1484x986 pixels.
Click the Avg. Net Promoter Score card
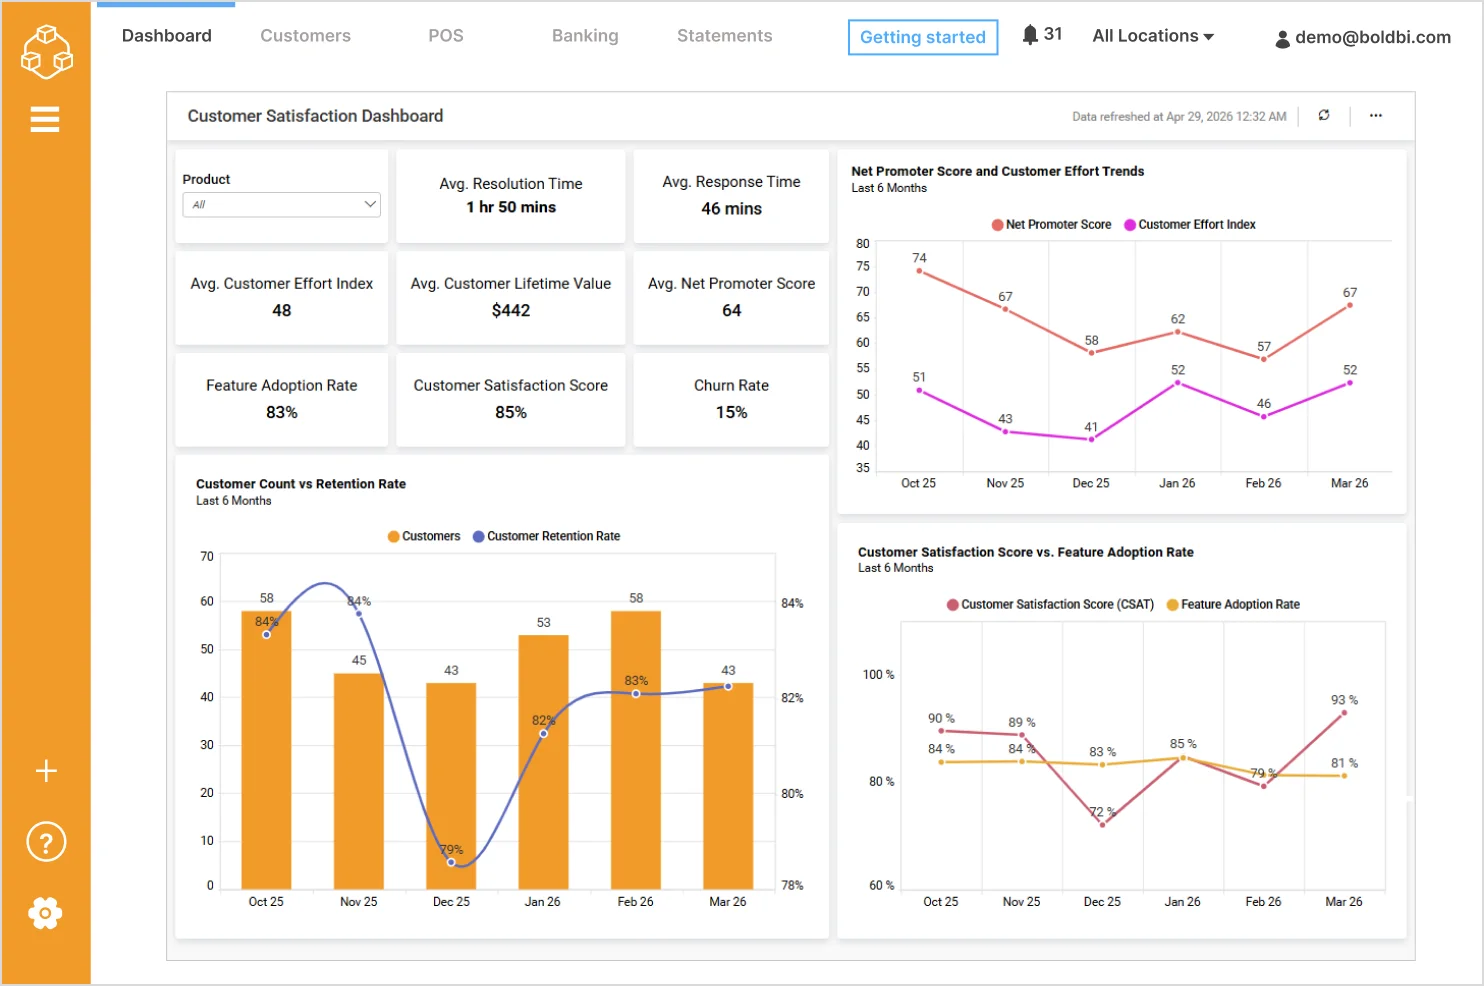tap(731, 298)
